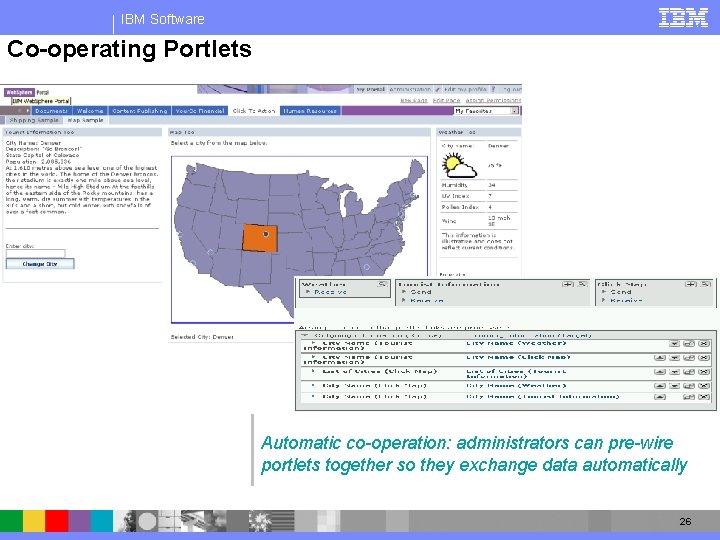Edit the Click Map to Weather wire
Image resolution: width=720 pixels, height=540 pixels.
click(x=689, y=386)
